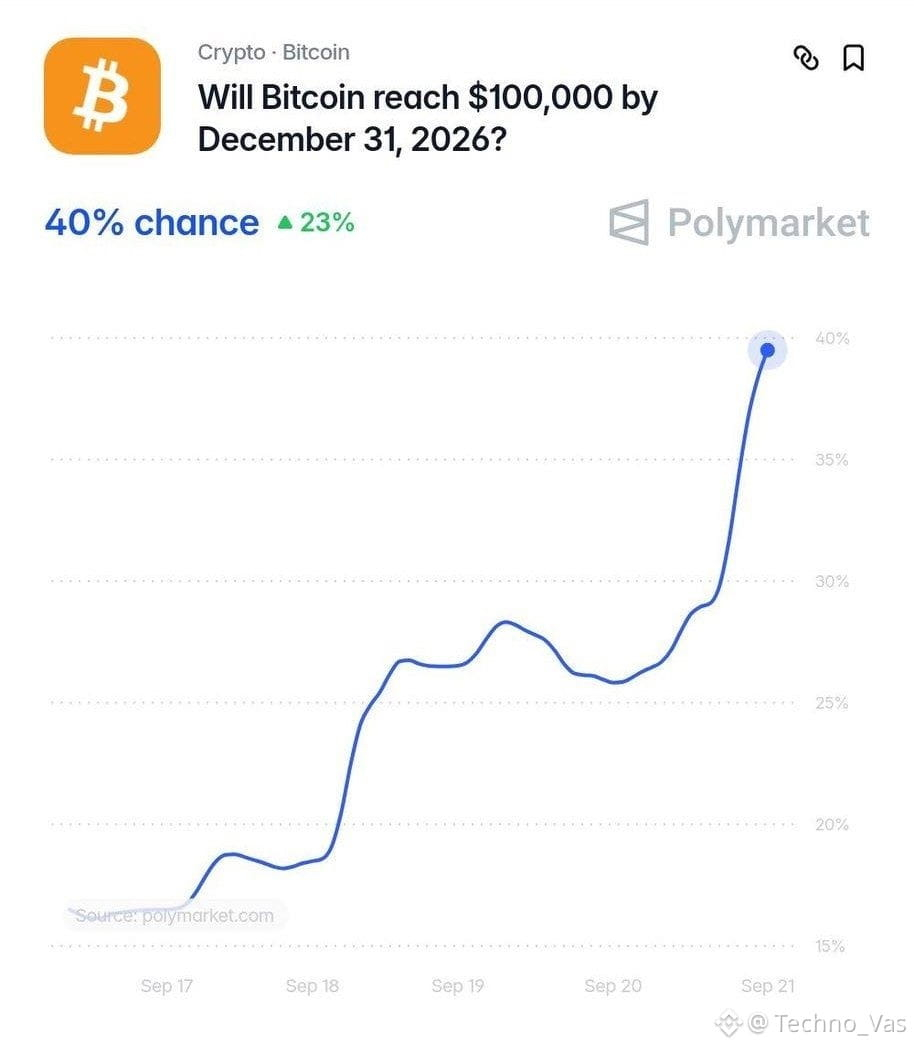914x1048 pixels.
Task: Click the Polymarket logo icon
Action: [629, 222]
